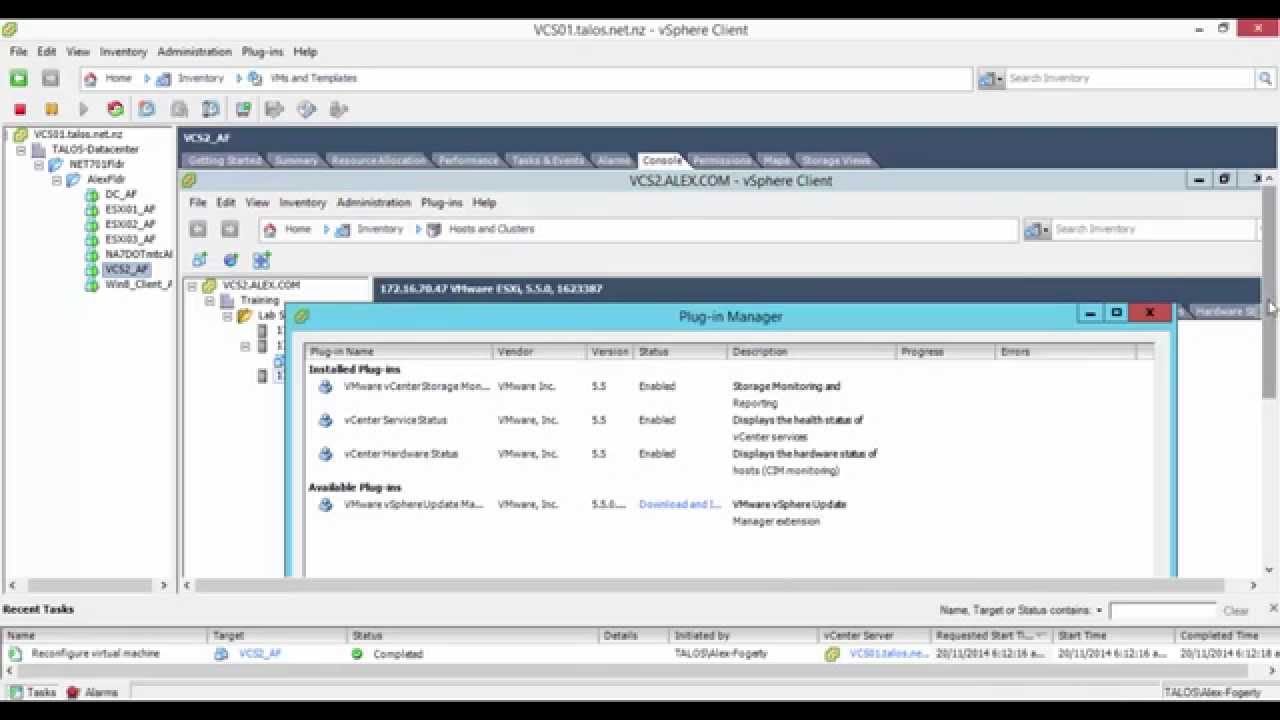Select the Win8_Client virtual machine
This screenshot has height=720, width=1280.
[138, 285]
